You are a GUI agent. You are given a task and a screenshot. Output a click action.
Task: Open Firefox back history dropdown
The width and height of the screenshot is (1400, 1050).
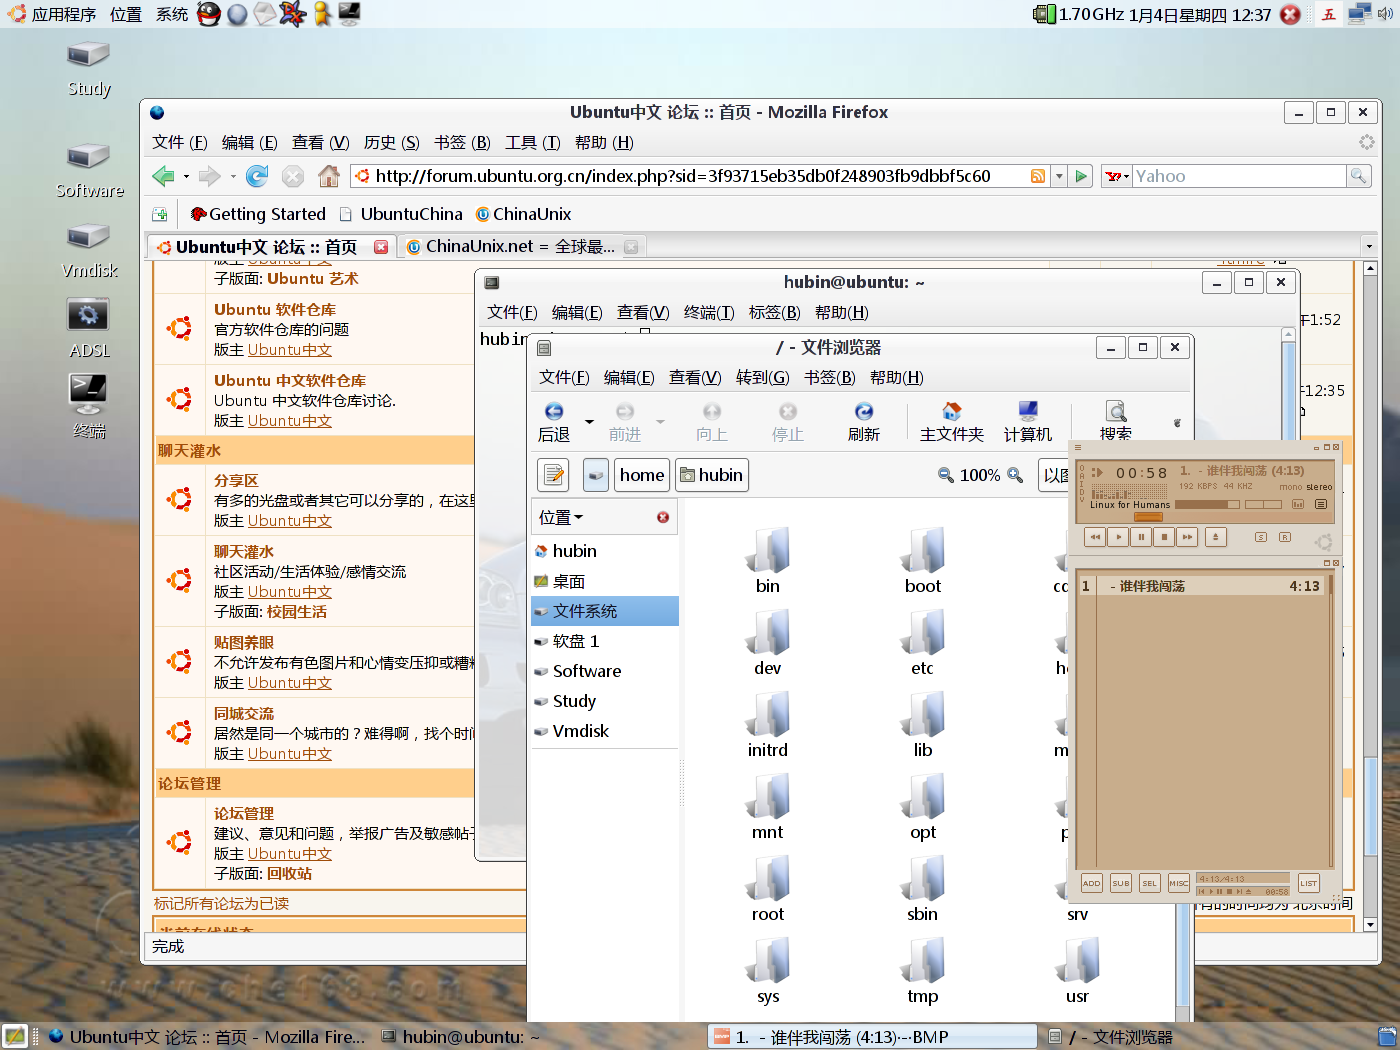(x=186, y=177)
